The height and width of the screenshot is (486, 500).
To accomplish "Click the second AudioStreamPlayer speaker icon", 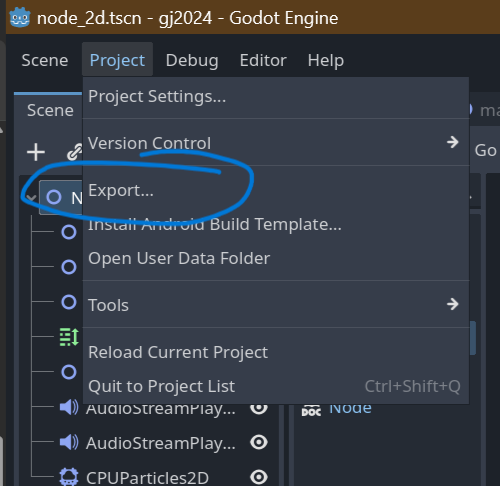I will 69,442.
